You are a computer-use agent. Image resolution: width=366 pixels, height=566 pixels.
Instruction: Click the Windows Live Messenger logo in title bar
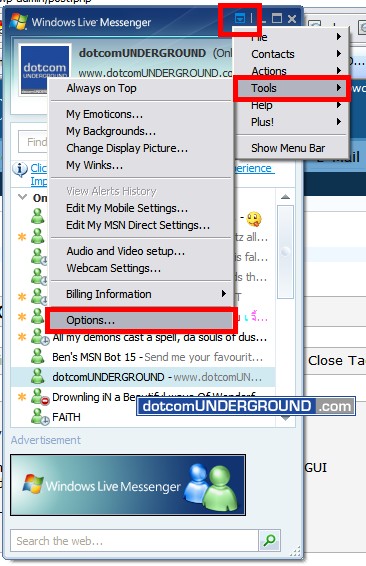point(19,22)
